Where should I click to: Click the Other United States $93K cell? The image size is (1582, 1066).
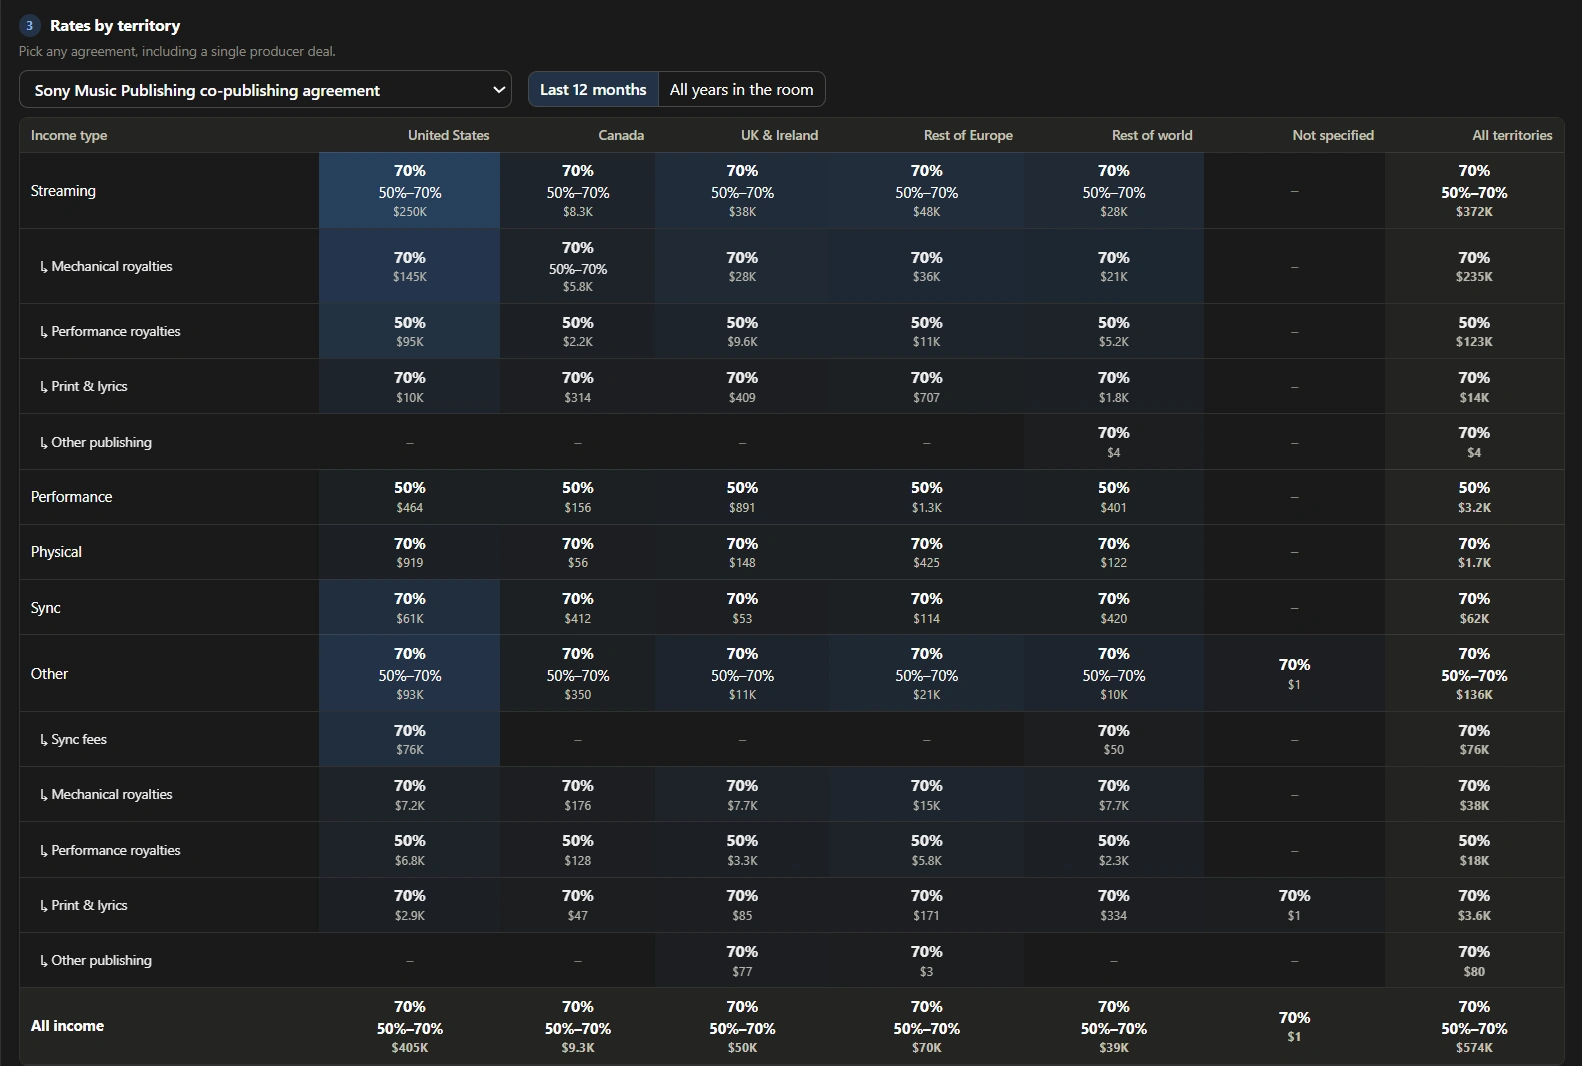410,674
